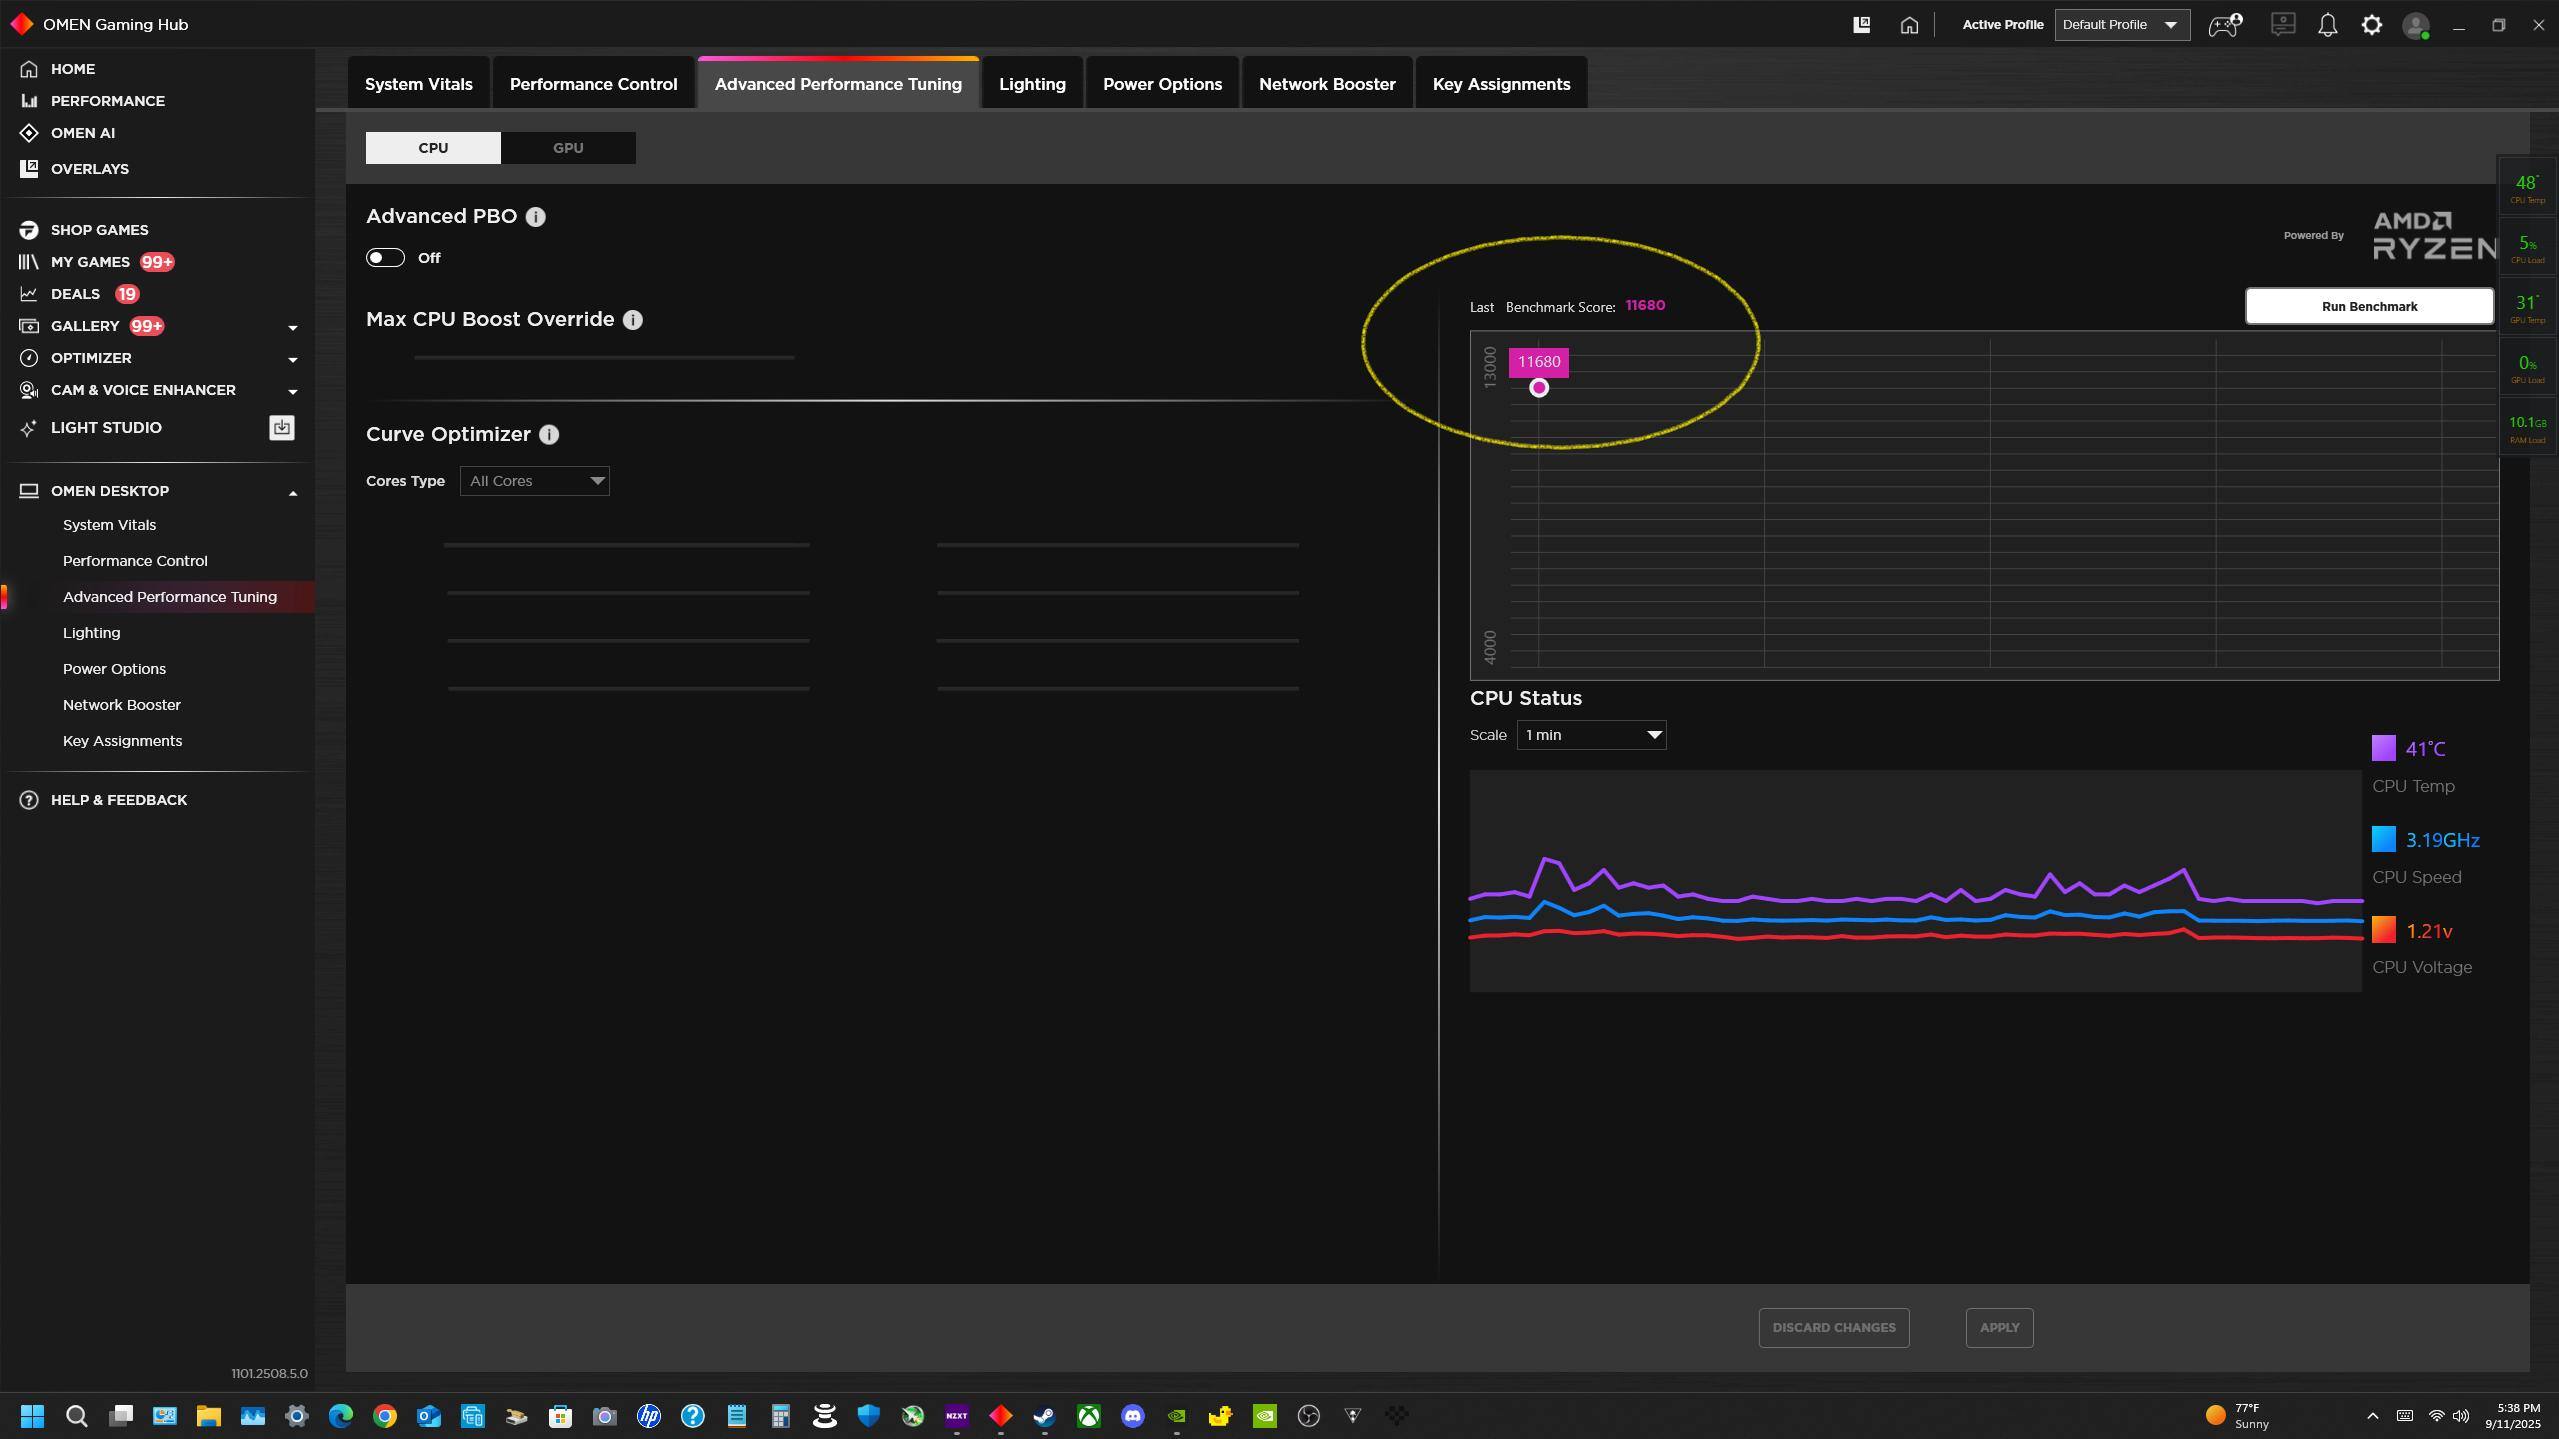
Task: Select the CPU tuning segment
Action: (x=433, y=148)
